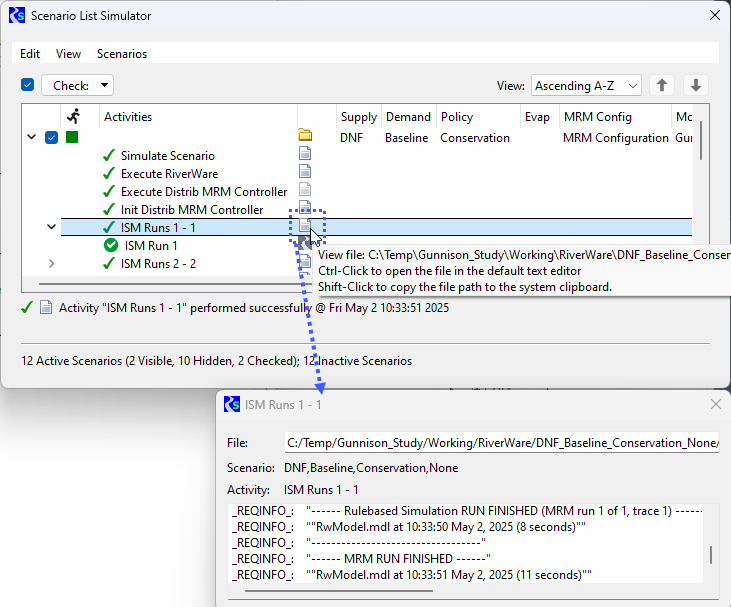This screenshot has width=731, height=607.
Task: Collapse the ISM Runs 1 - 1 item
Action: [51, 227]
